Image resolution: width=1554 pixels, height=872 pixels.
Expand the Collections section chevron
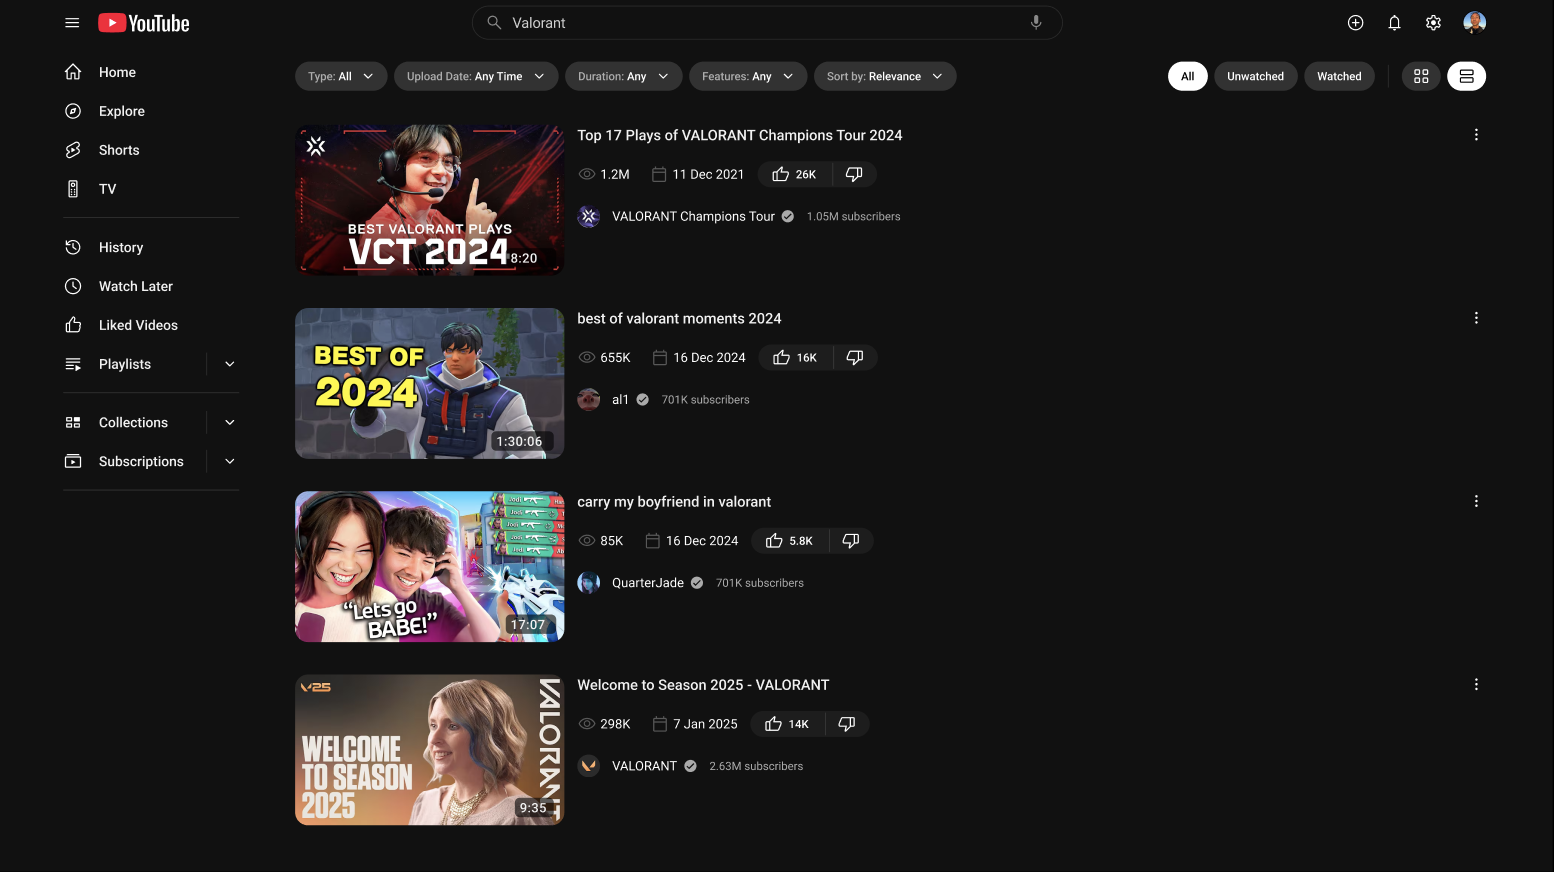point(230,422)
